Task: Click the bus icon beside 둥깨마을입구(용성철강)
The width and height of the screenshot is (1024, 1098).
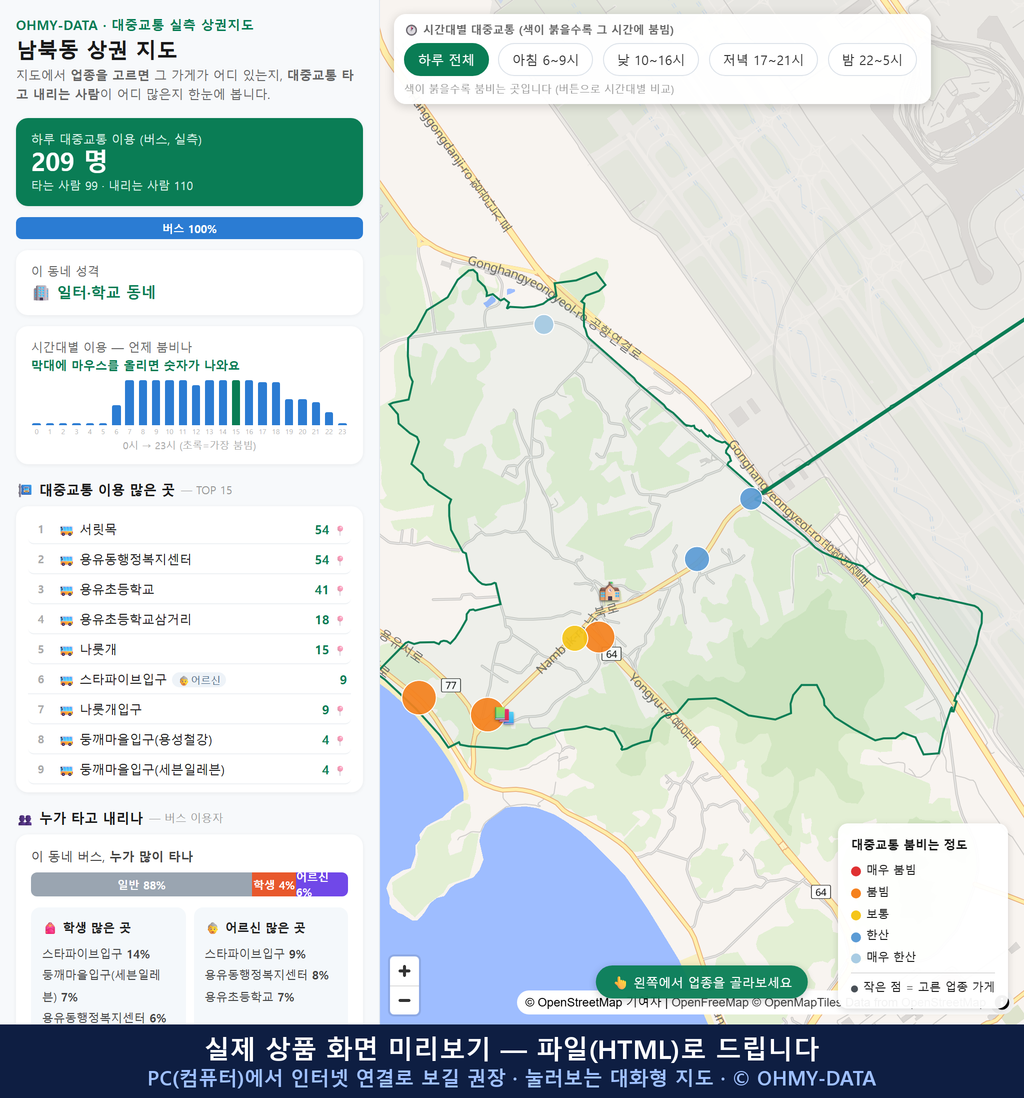Action: point(67,740)
